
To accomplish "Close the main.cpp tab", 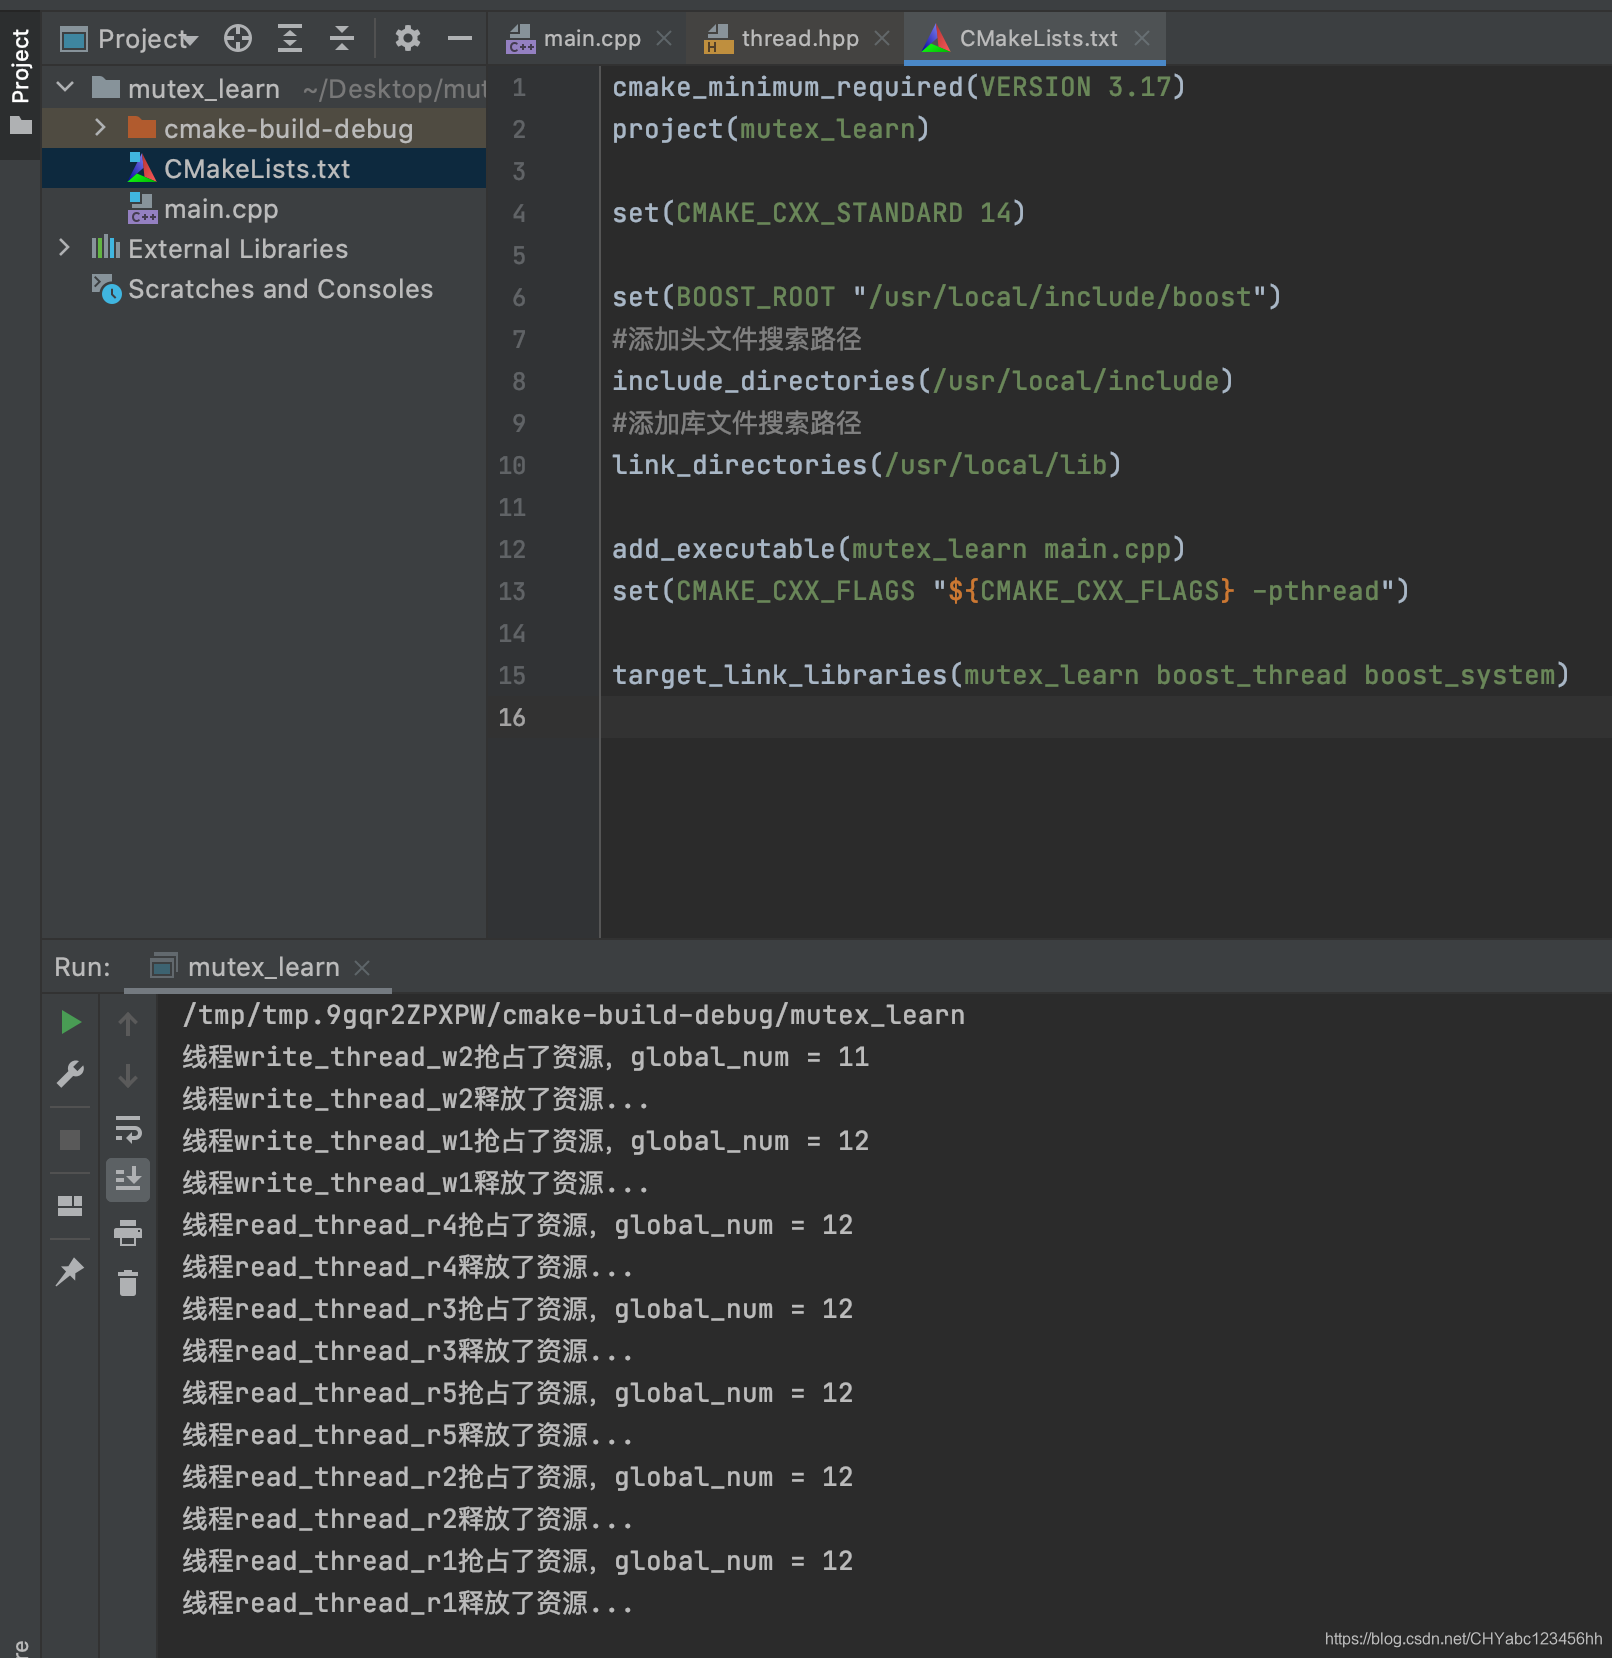I will [x=664, y=38].
